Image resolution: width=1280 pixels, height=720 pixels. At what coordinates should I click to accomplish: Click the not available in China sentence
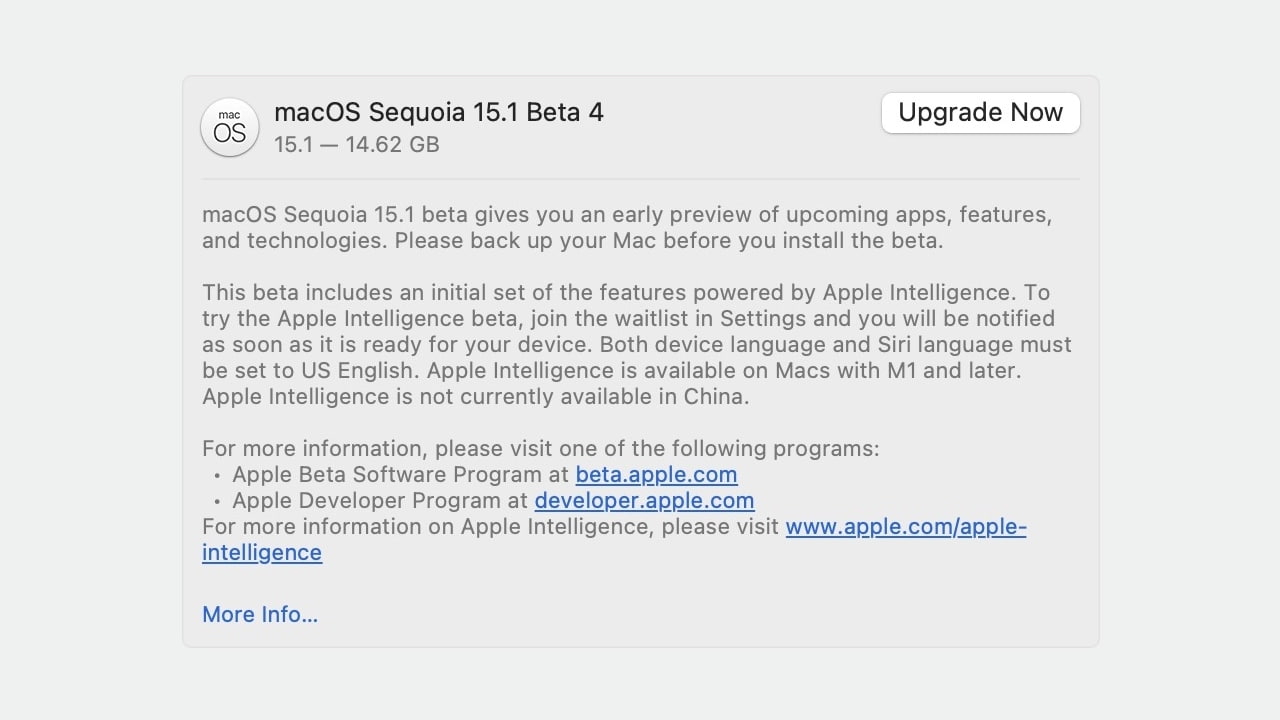pos(475,397)
